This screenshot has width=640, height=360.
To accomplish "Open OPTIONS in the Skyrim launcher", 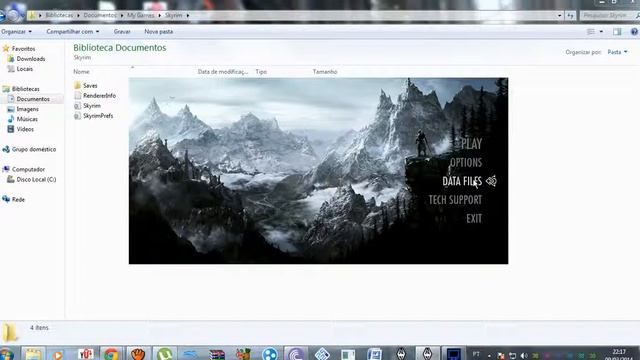I will coord(466,162).
